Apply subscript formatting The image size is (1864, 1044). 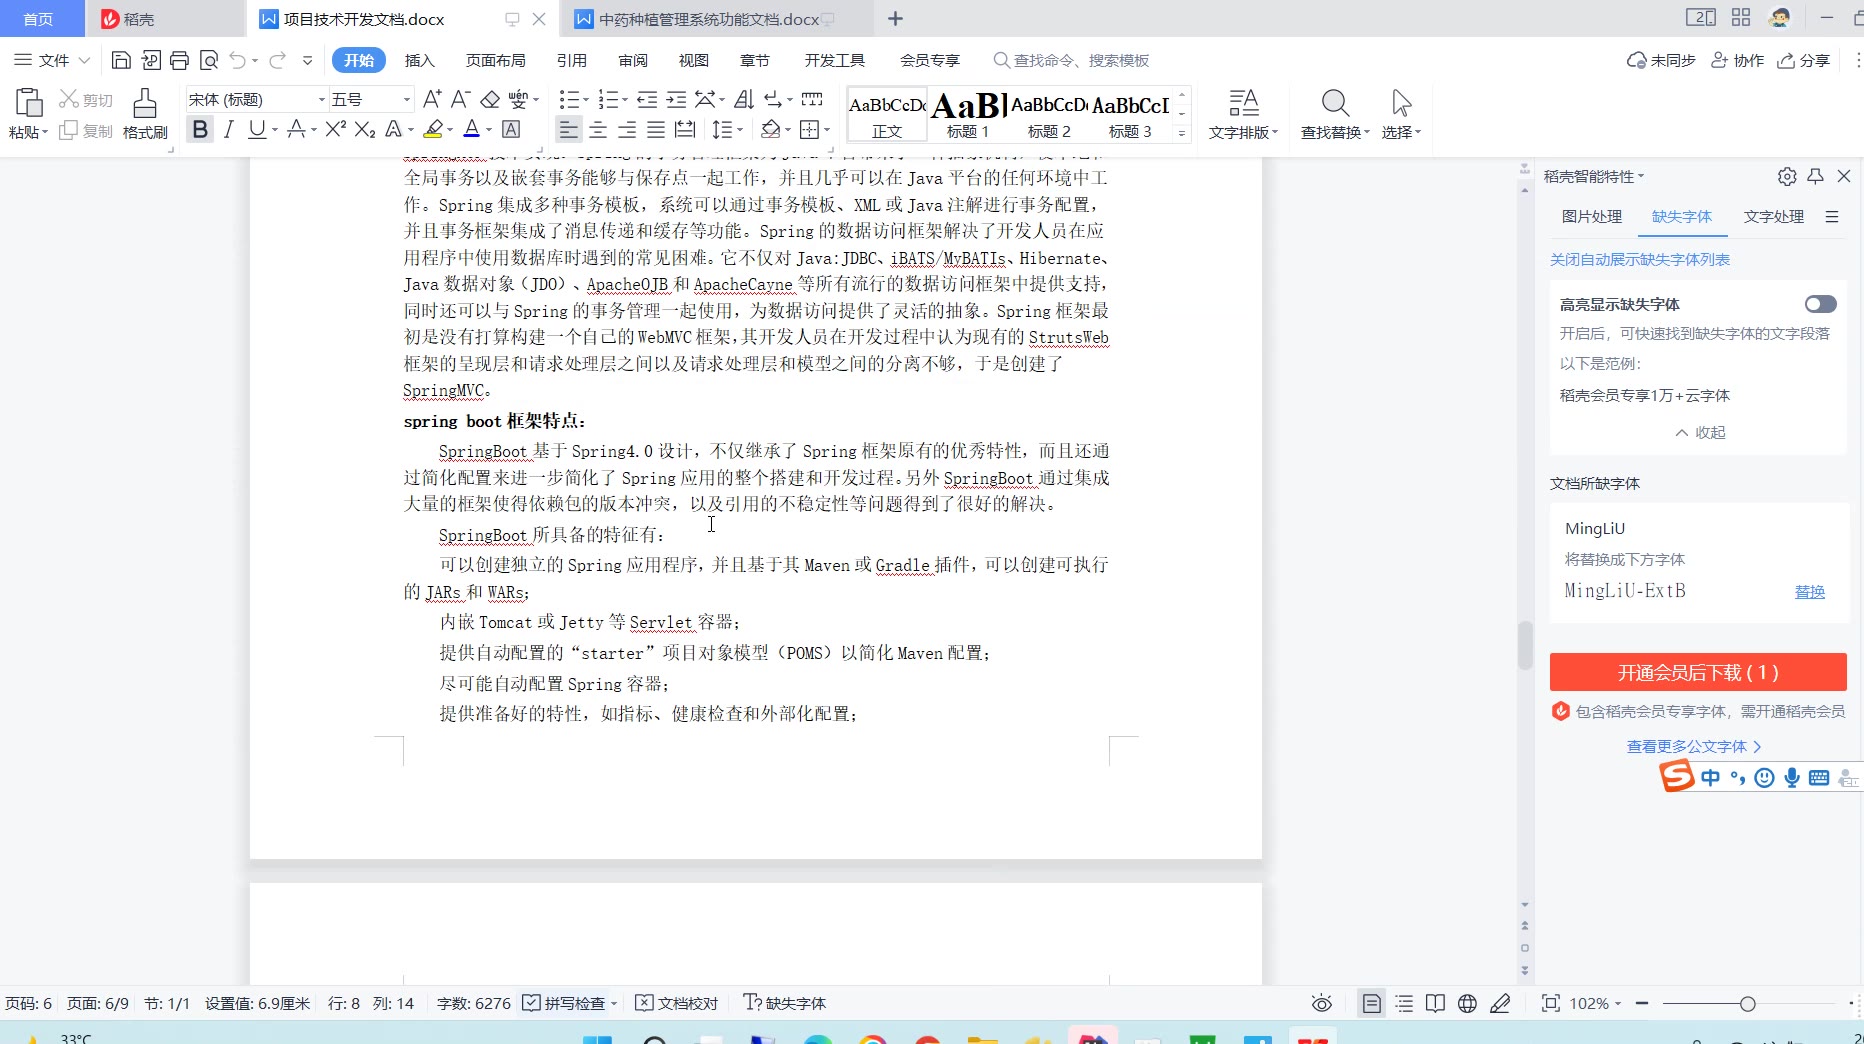point(365,130)
